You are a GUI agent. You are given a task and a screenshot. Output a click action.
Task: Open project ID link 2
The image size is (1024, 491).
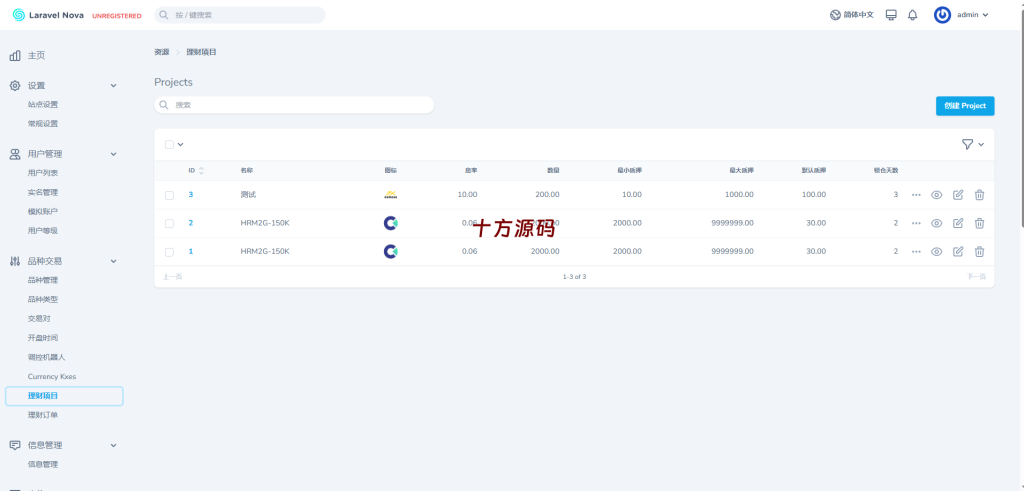191,223
